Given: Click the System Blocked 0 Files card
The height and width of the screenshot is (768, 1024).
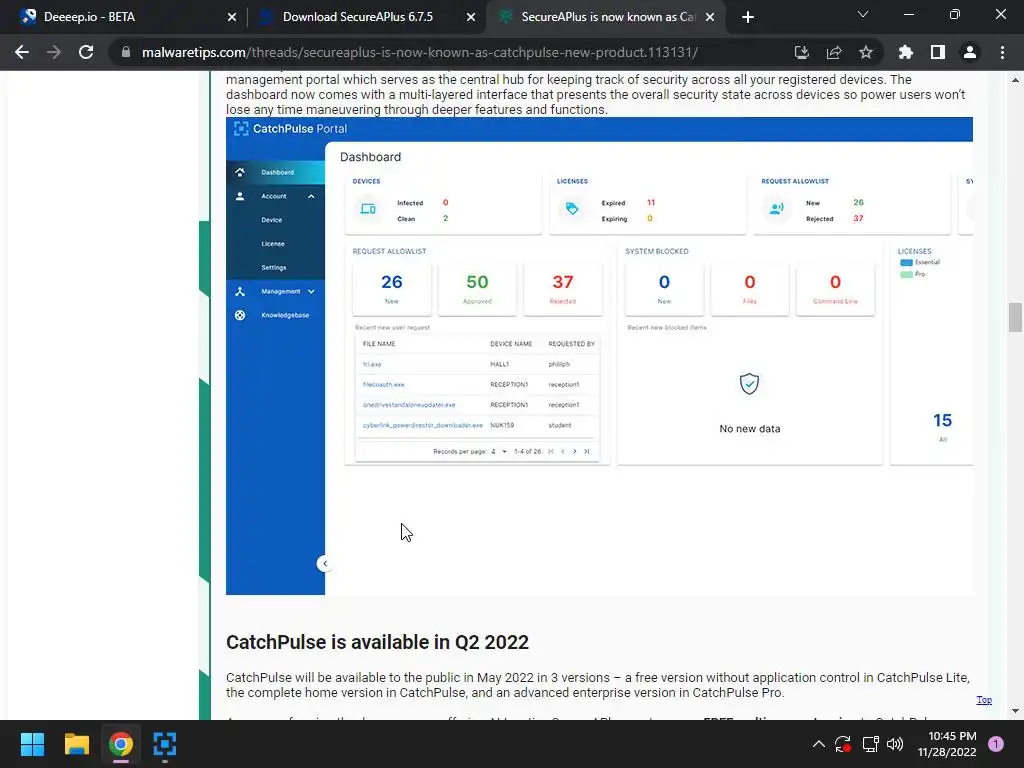Looking at the screenshot, I should (x=750, y=289).
